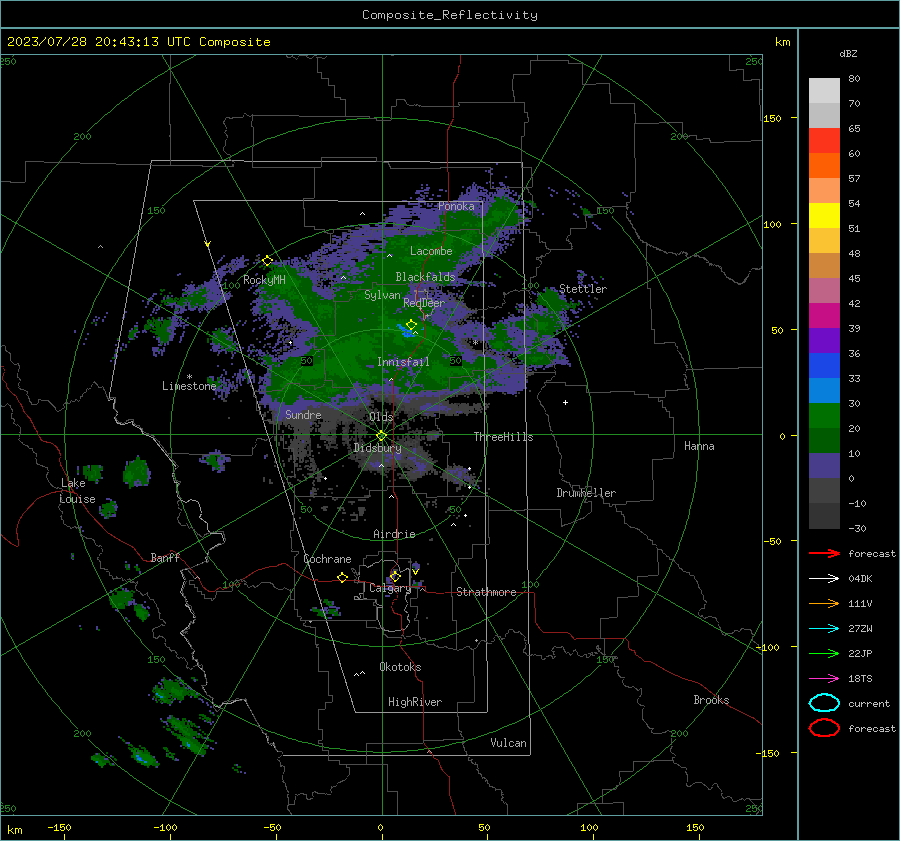Click the Vulcan city label
The image size is (900, 841).
(x=509, y=743)
